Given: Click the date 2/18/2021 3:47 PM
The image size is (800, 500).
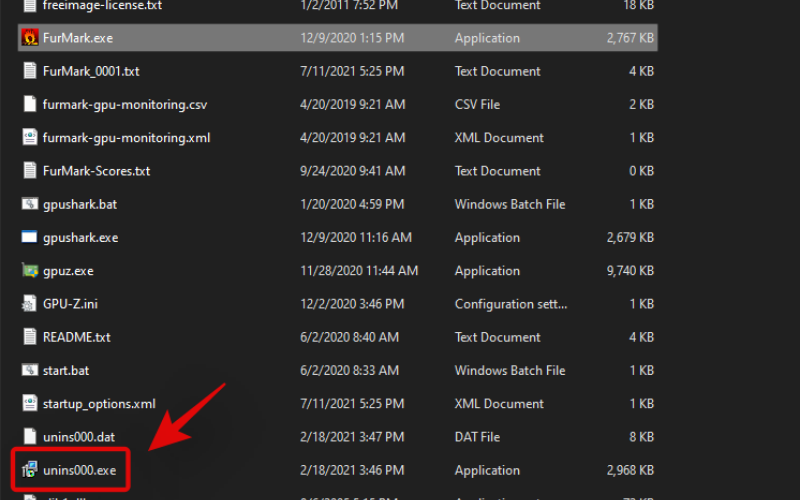Looking at the screenshot, I should (x=352, y=437).
